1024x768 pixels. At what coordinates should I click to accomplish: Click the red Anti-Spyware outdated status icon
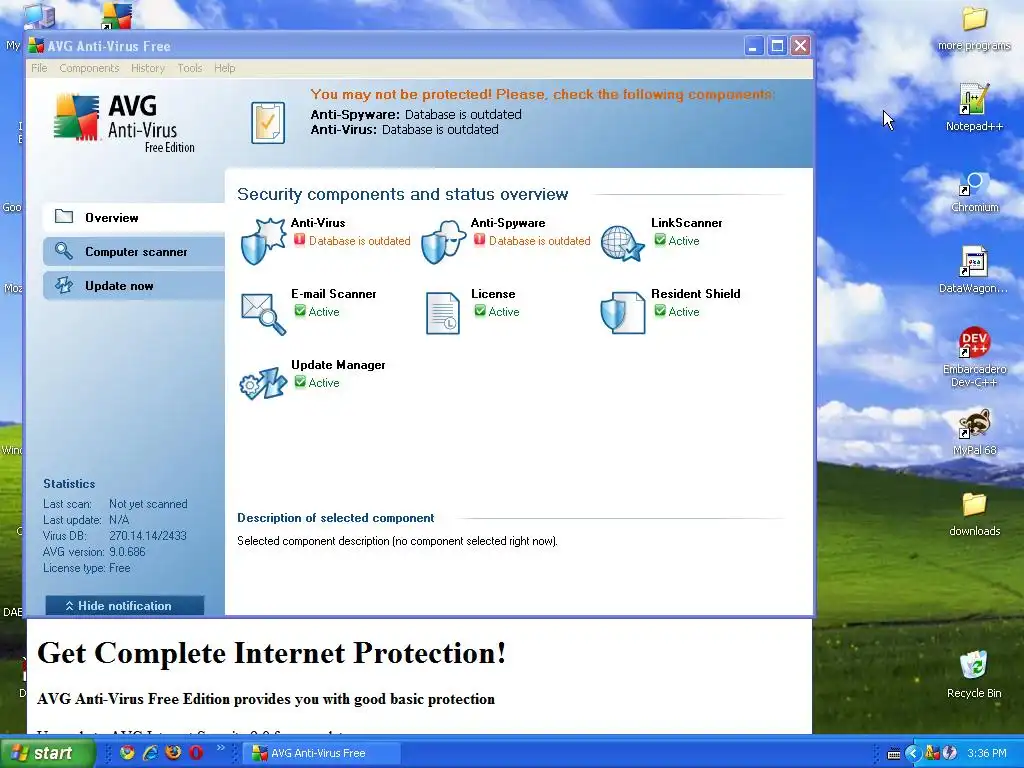click(479, 240)
